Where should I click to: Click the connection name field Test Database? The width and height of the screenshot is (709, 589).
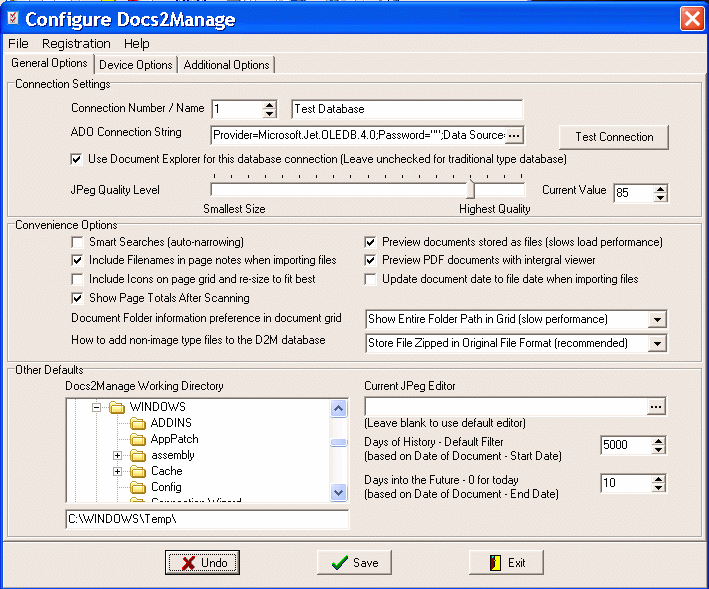407,109
